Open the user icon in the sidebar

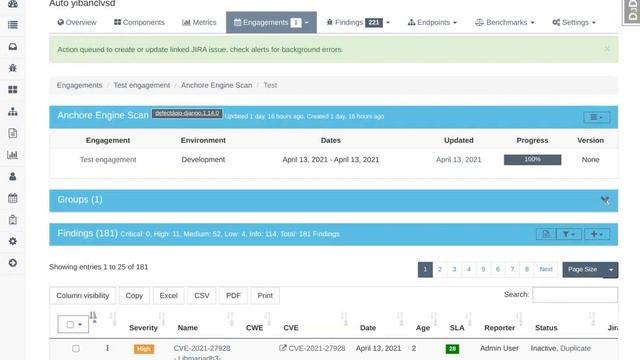13,176
